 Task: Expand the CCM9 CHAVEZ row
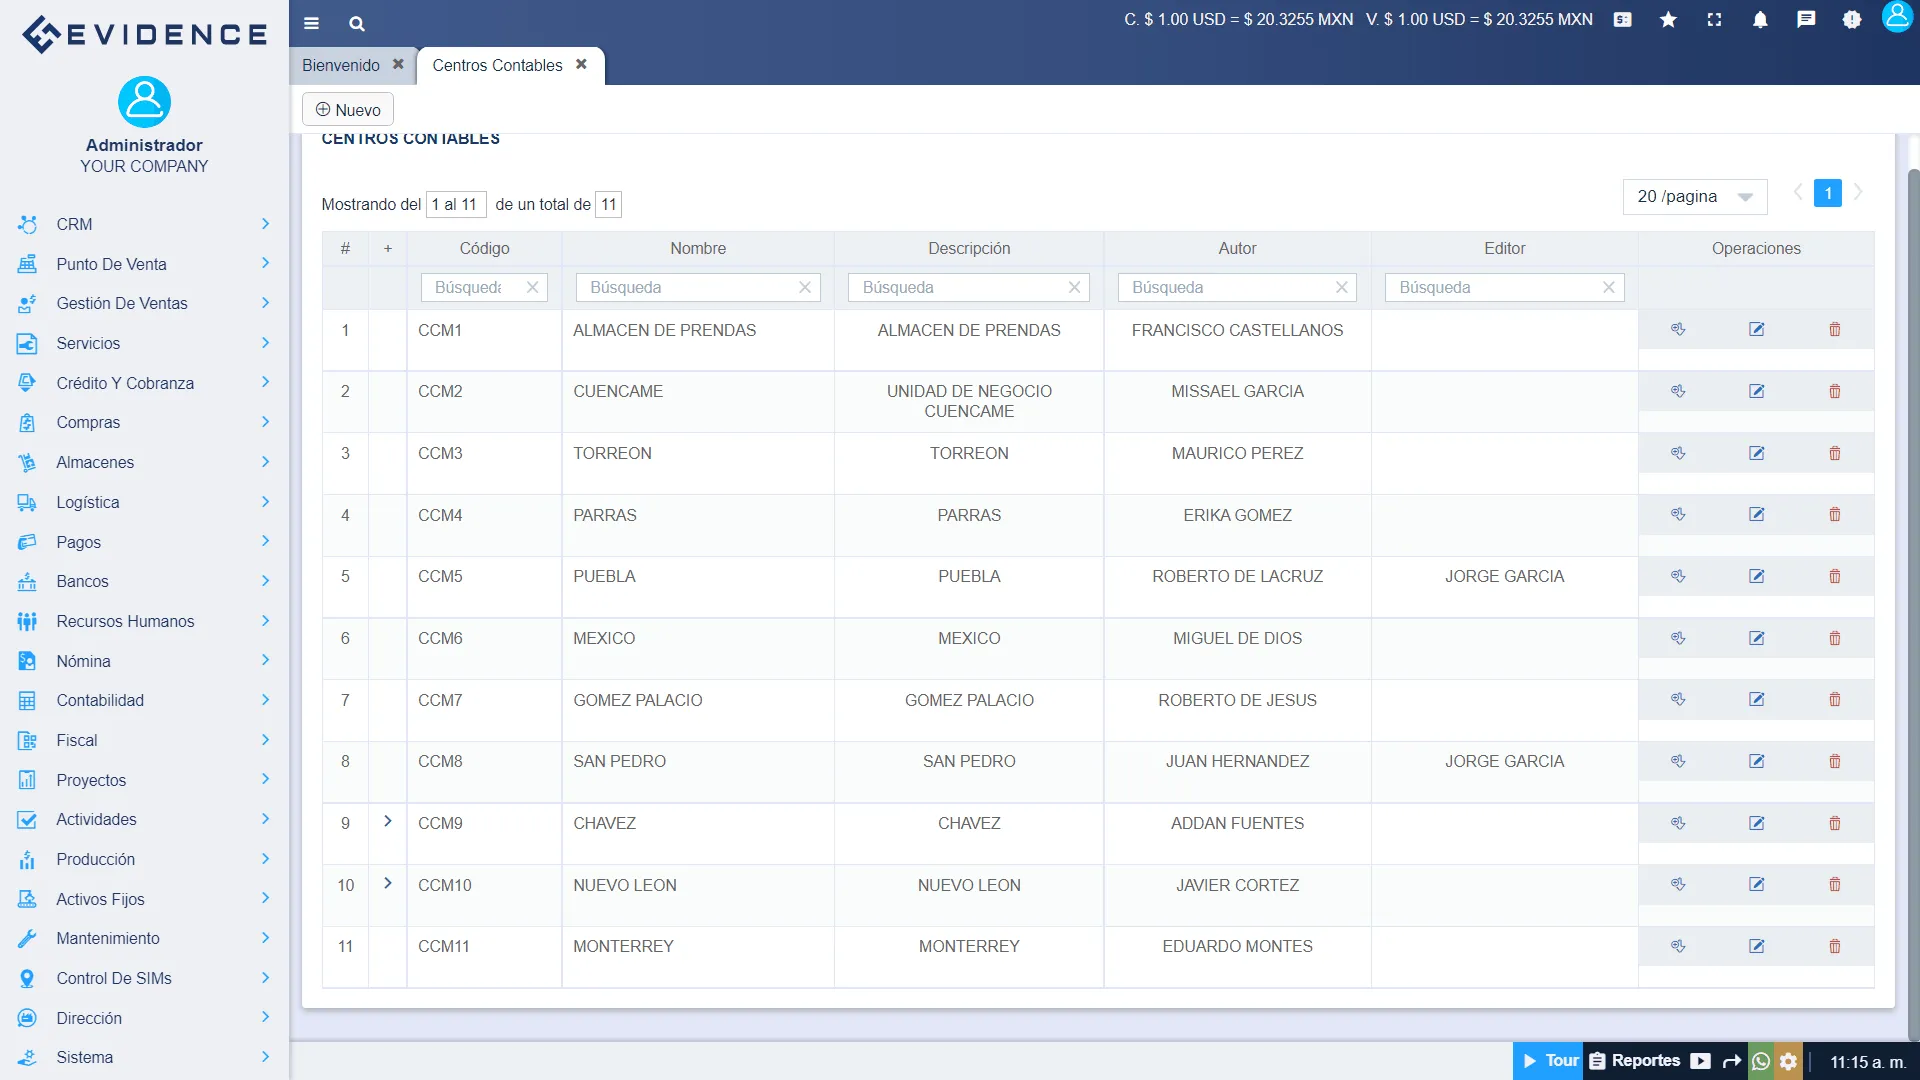(388, 821)
